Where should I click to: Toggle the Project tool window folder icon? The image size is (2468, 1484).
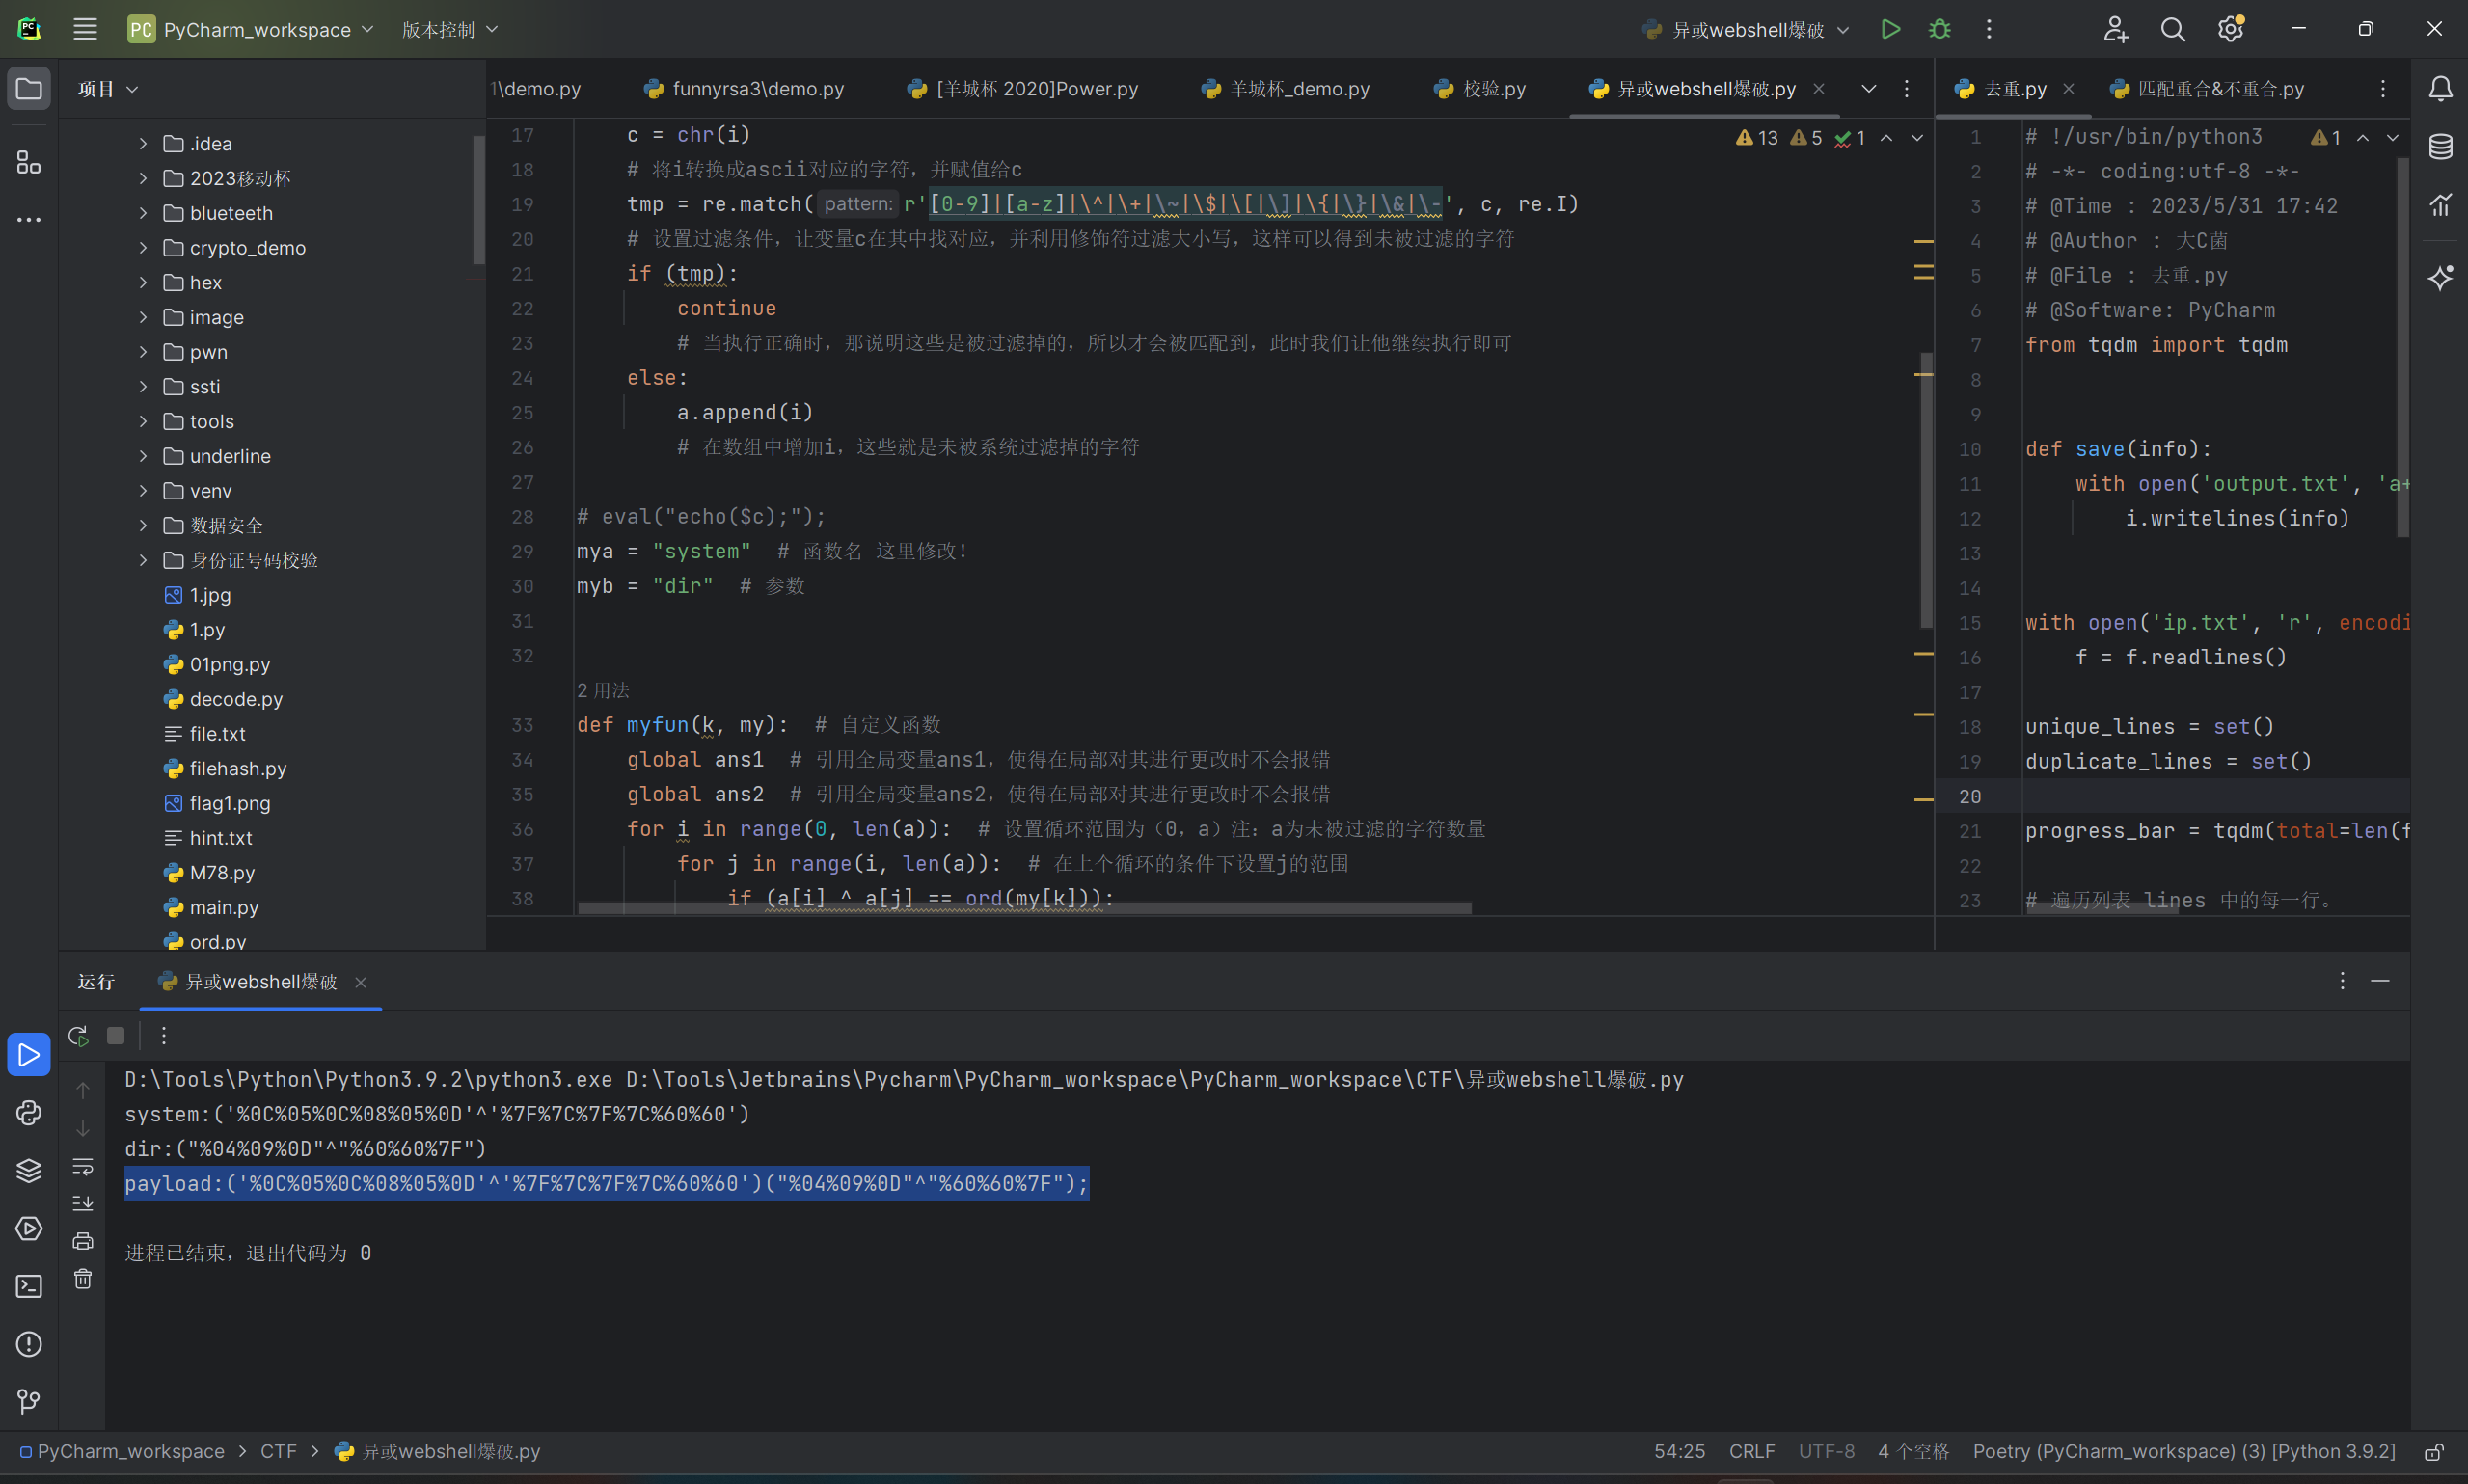(29, 89)
